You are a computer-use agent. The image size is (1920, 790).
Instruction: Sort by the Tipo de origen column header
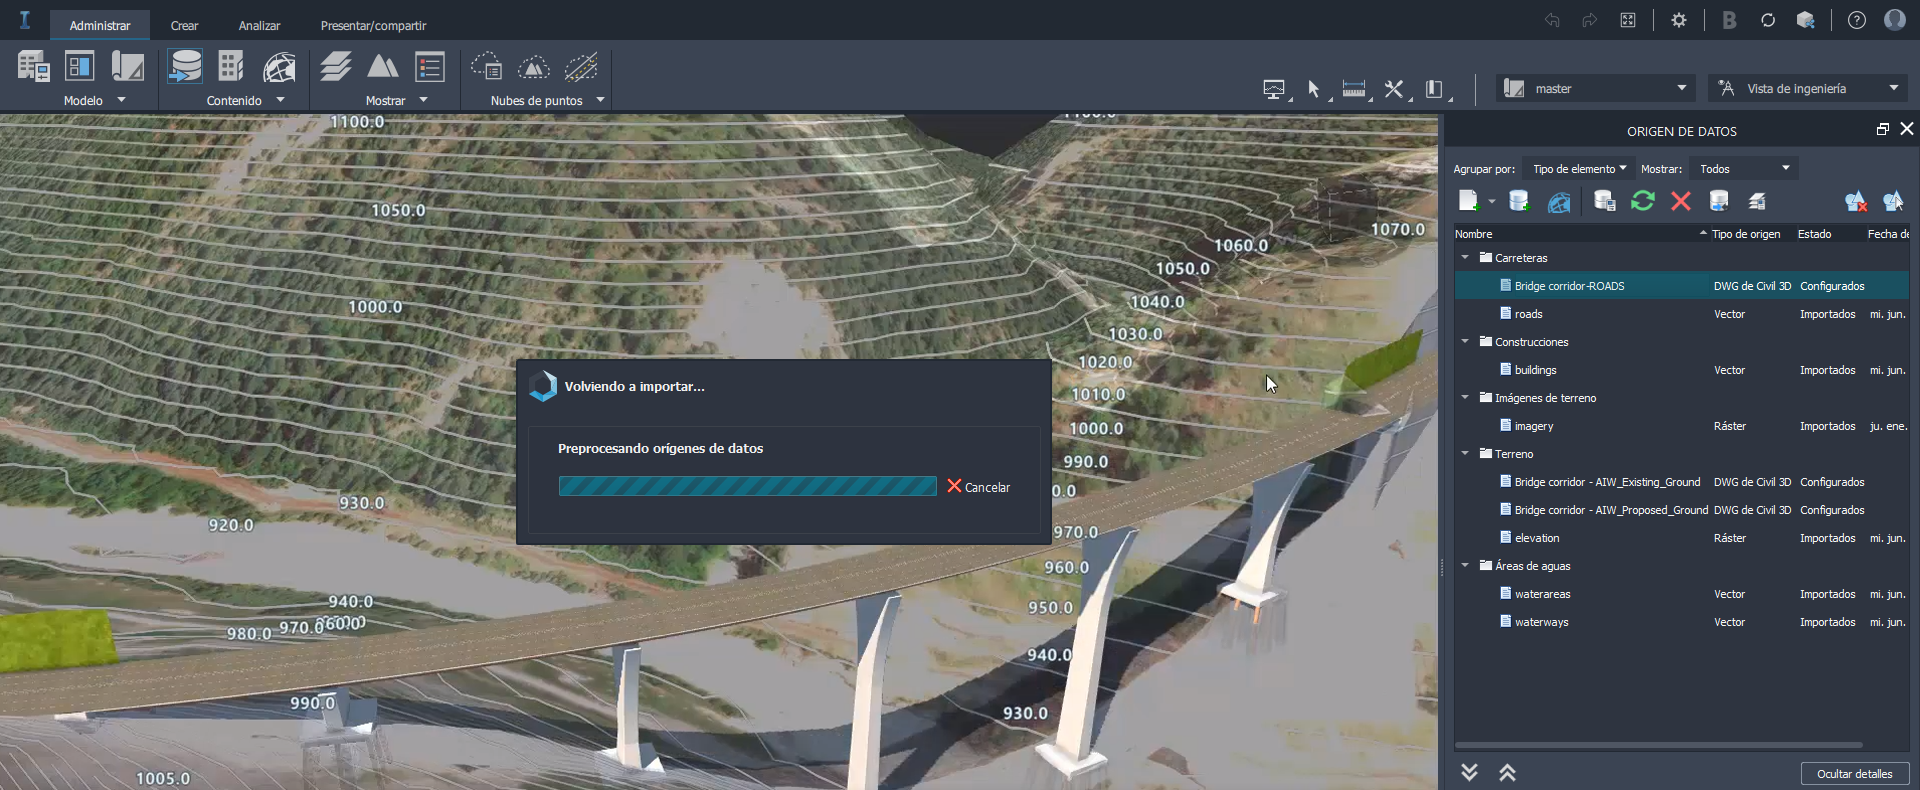[x=1753, y=234]
